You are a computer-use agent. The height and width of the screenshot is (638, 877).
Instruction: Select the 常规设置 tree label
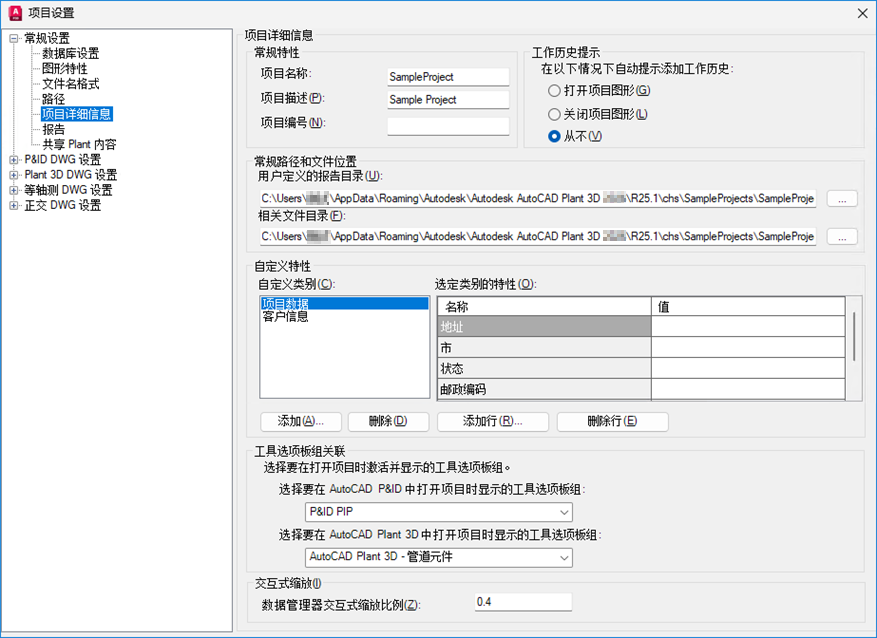click(x=47, y=39)
